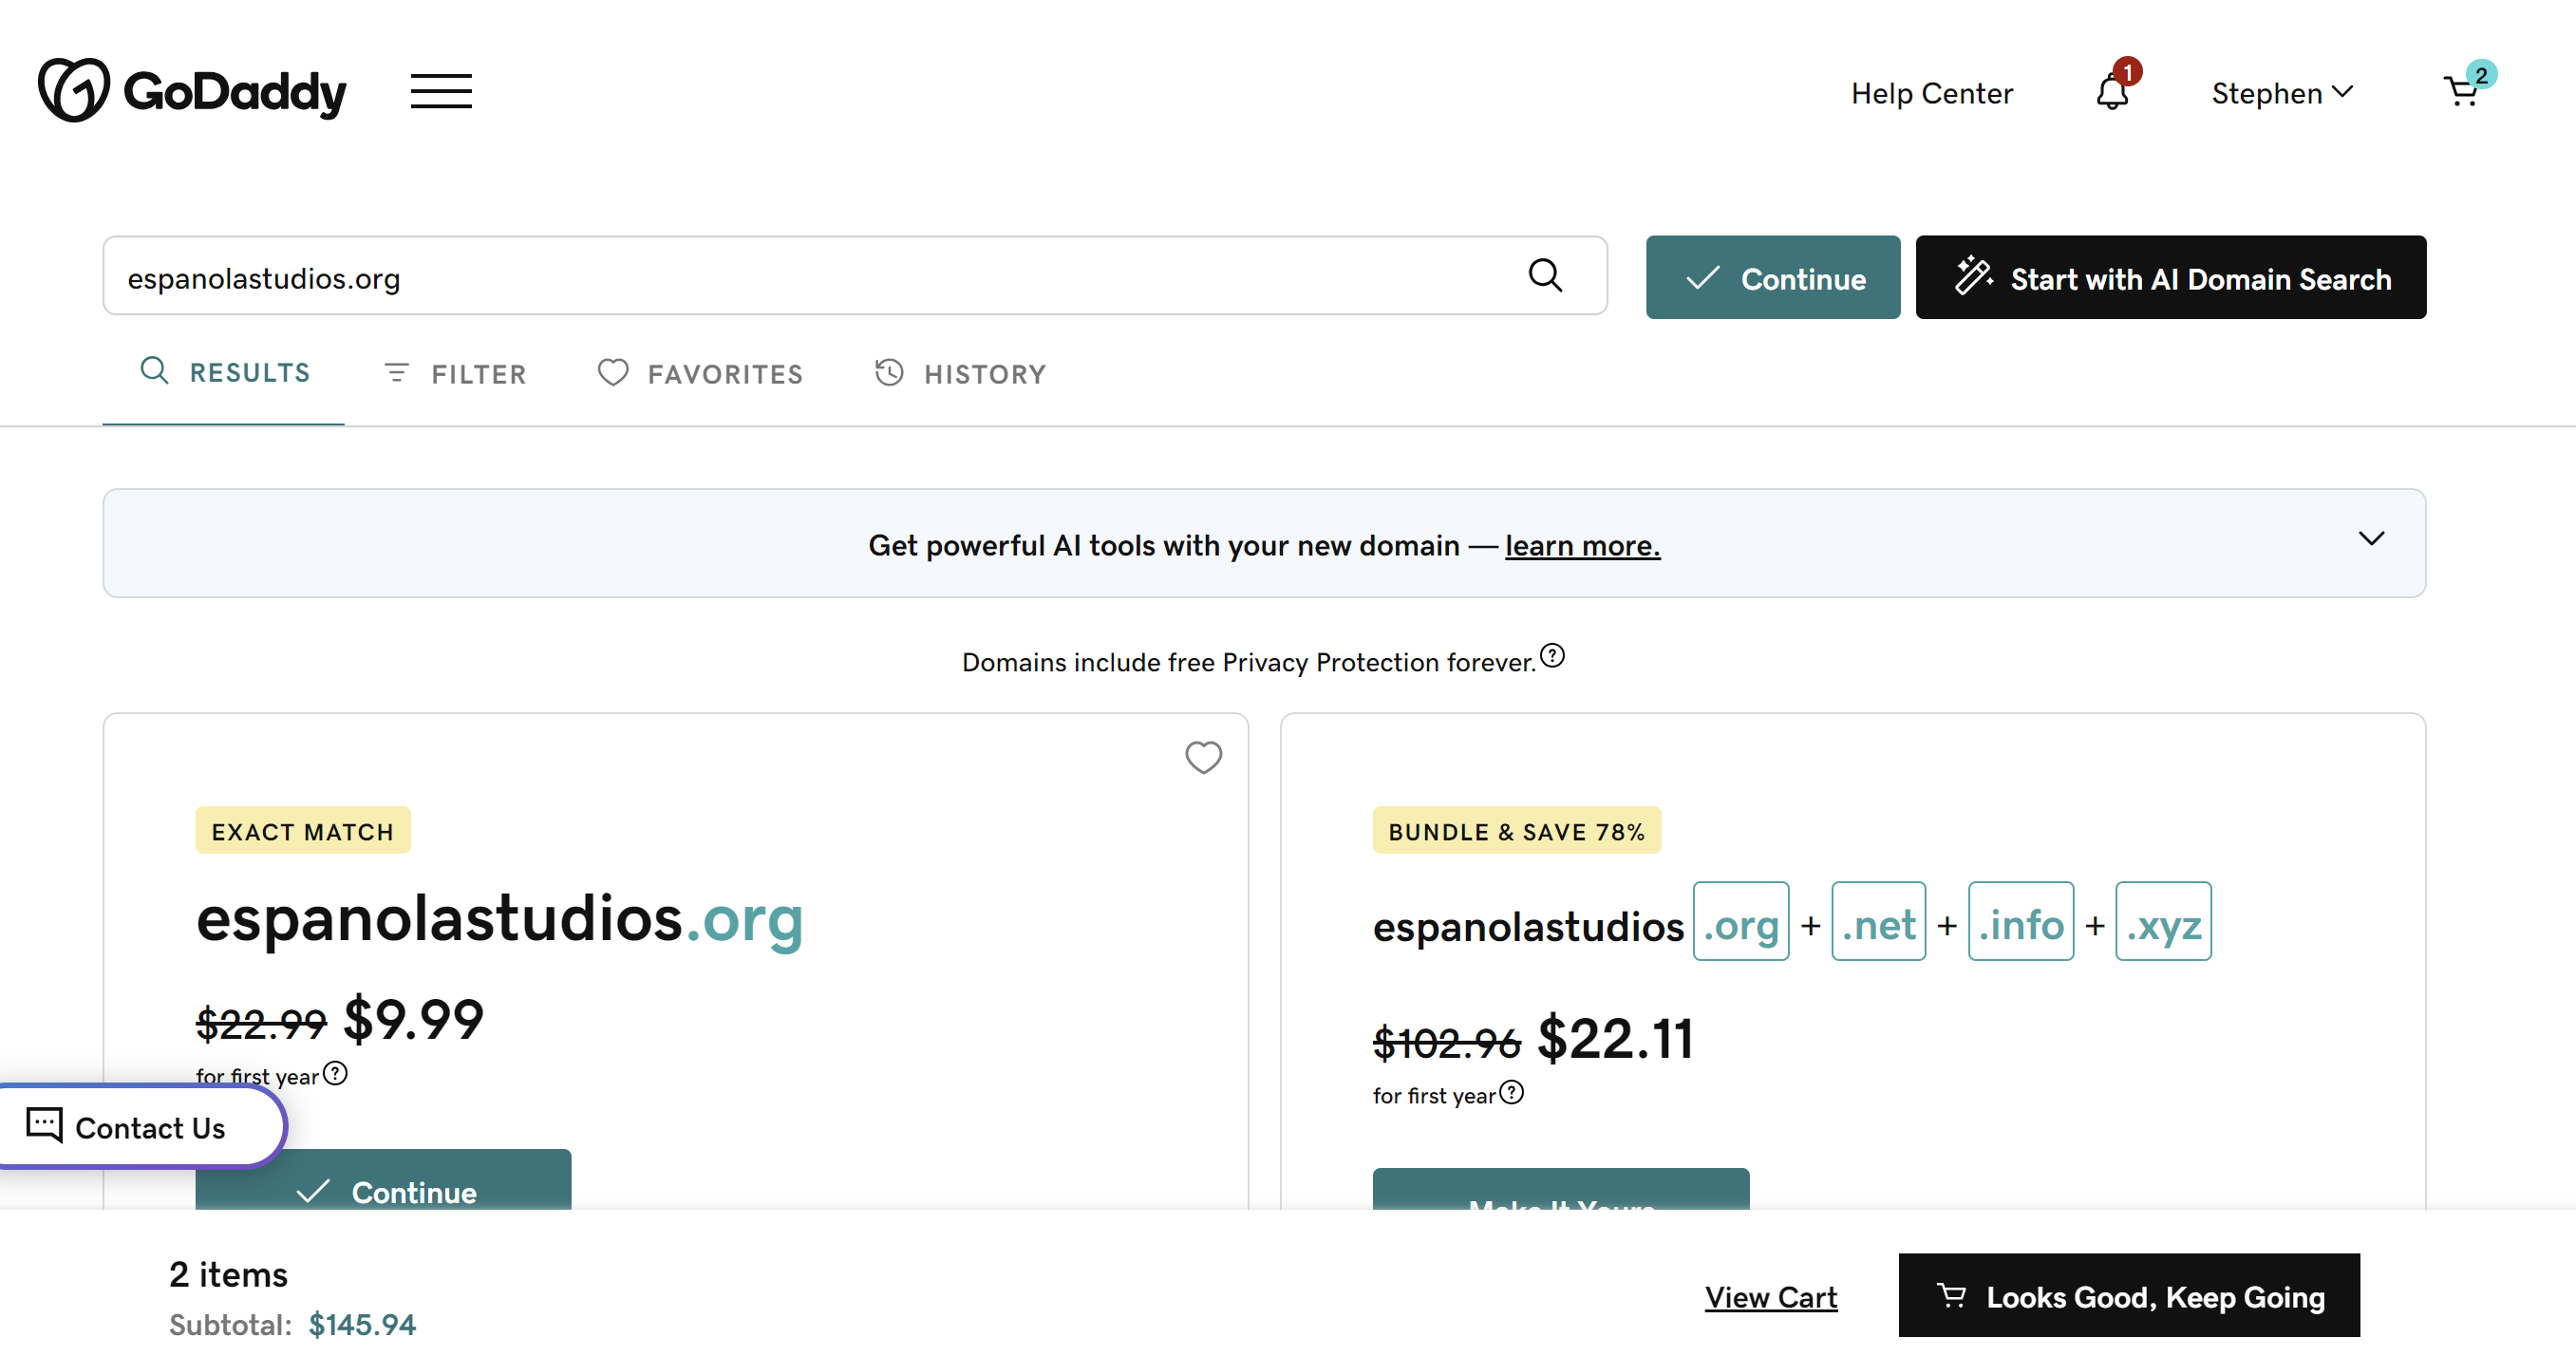Click the magnifier icon in search box
Viewport: 2576px width, 1356px height.
(x=1545, y=274)
